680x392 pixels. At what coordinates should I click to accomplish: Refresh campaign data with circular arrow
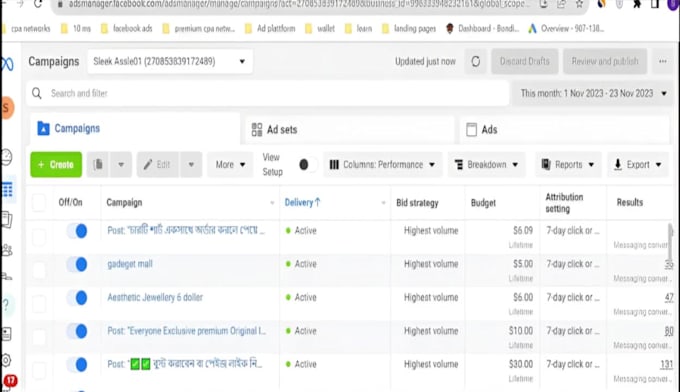click(476, 62)
